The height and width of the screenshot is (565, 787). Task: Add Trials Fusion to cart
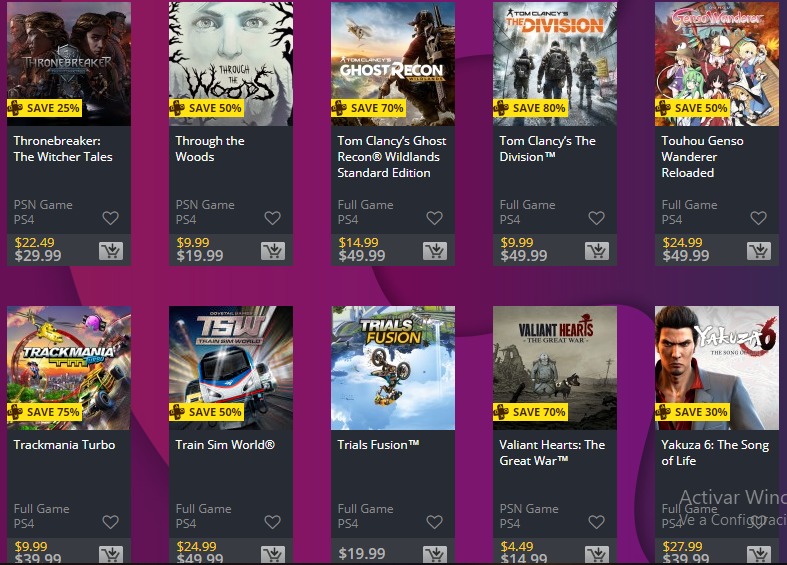(x=435, y=554)
